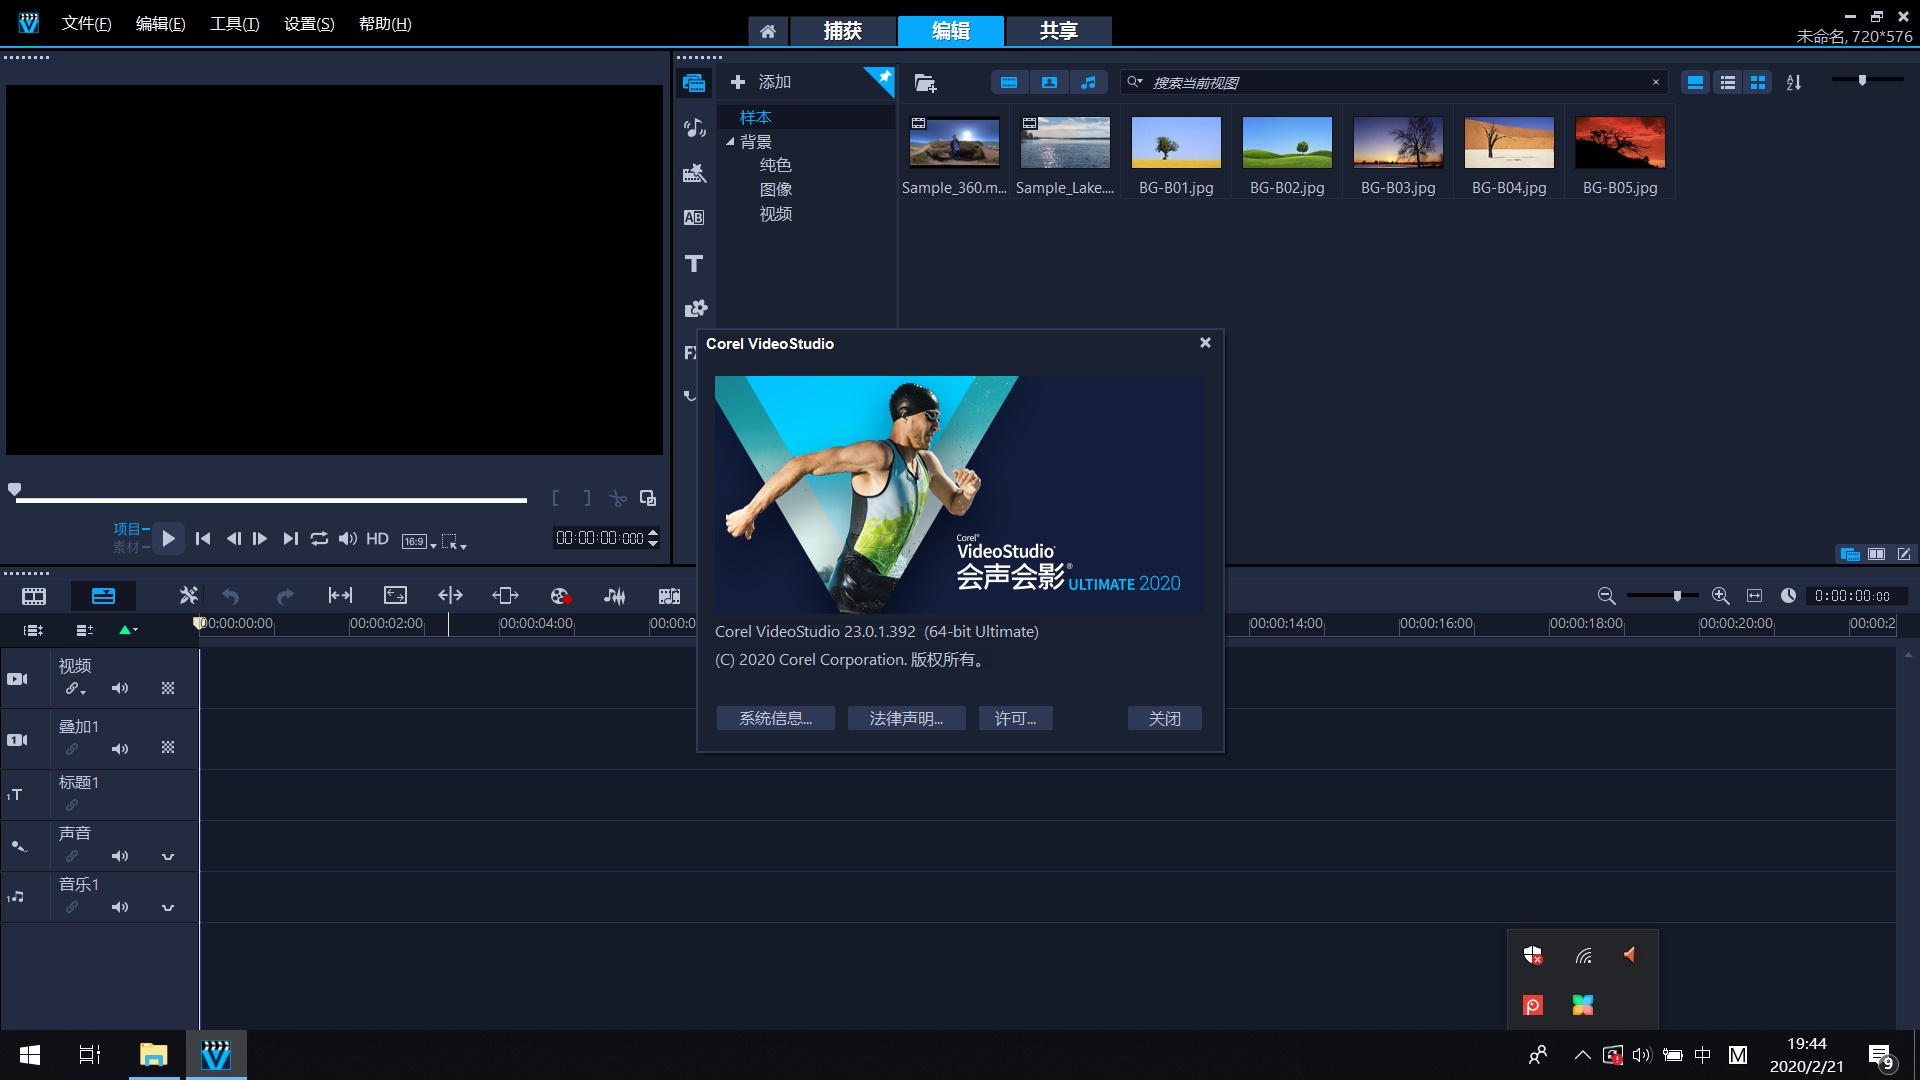
Task: Open the Sound Mixer icon
Action: point(615,596)
